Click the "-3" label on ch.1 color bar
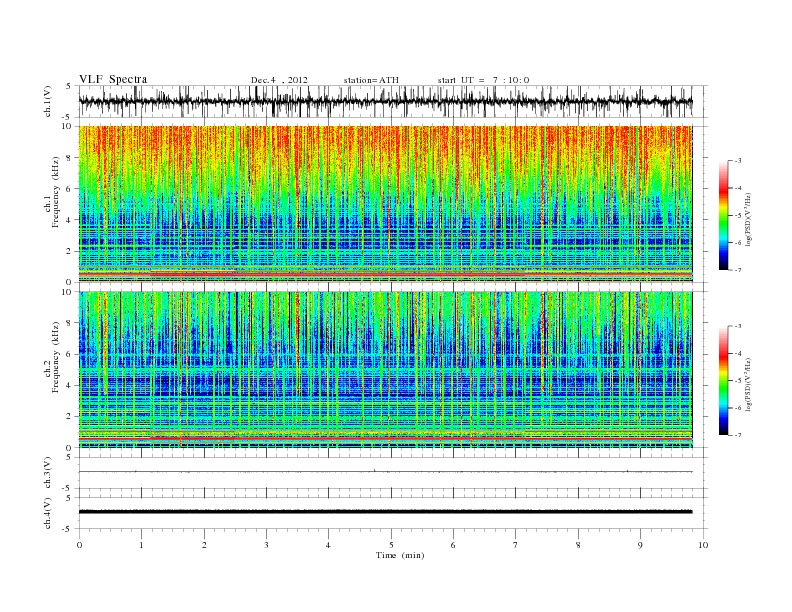The height and width of the screenshot is (612, 792). 738,161
